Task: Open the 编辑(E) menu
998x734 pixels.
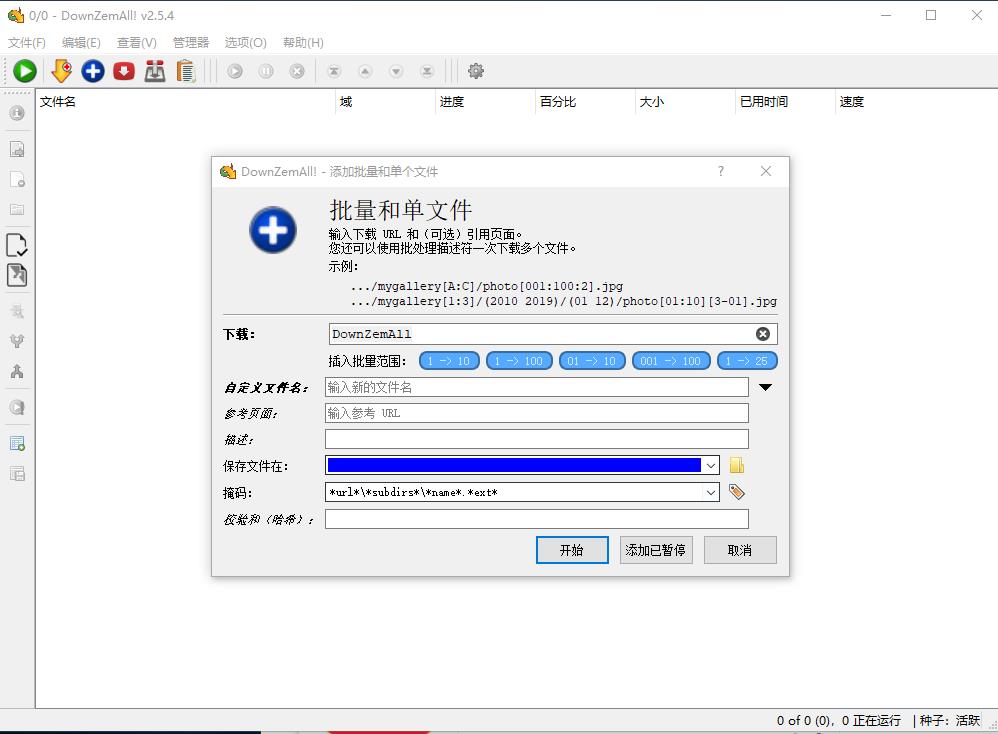Action: click(x=81, y=43)
